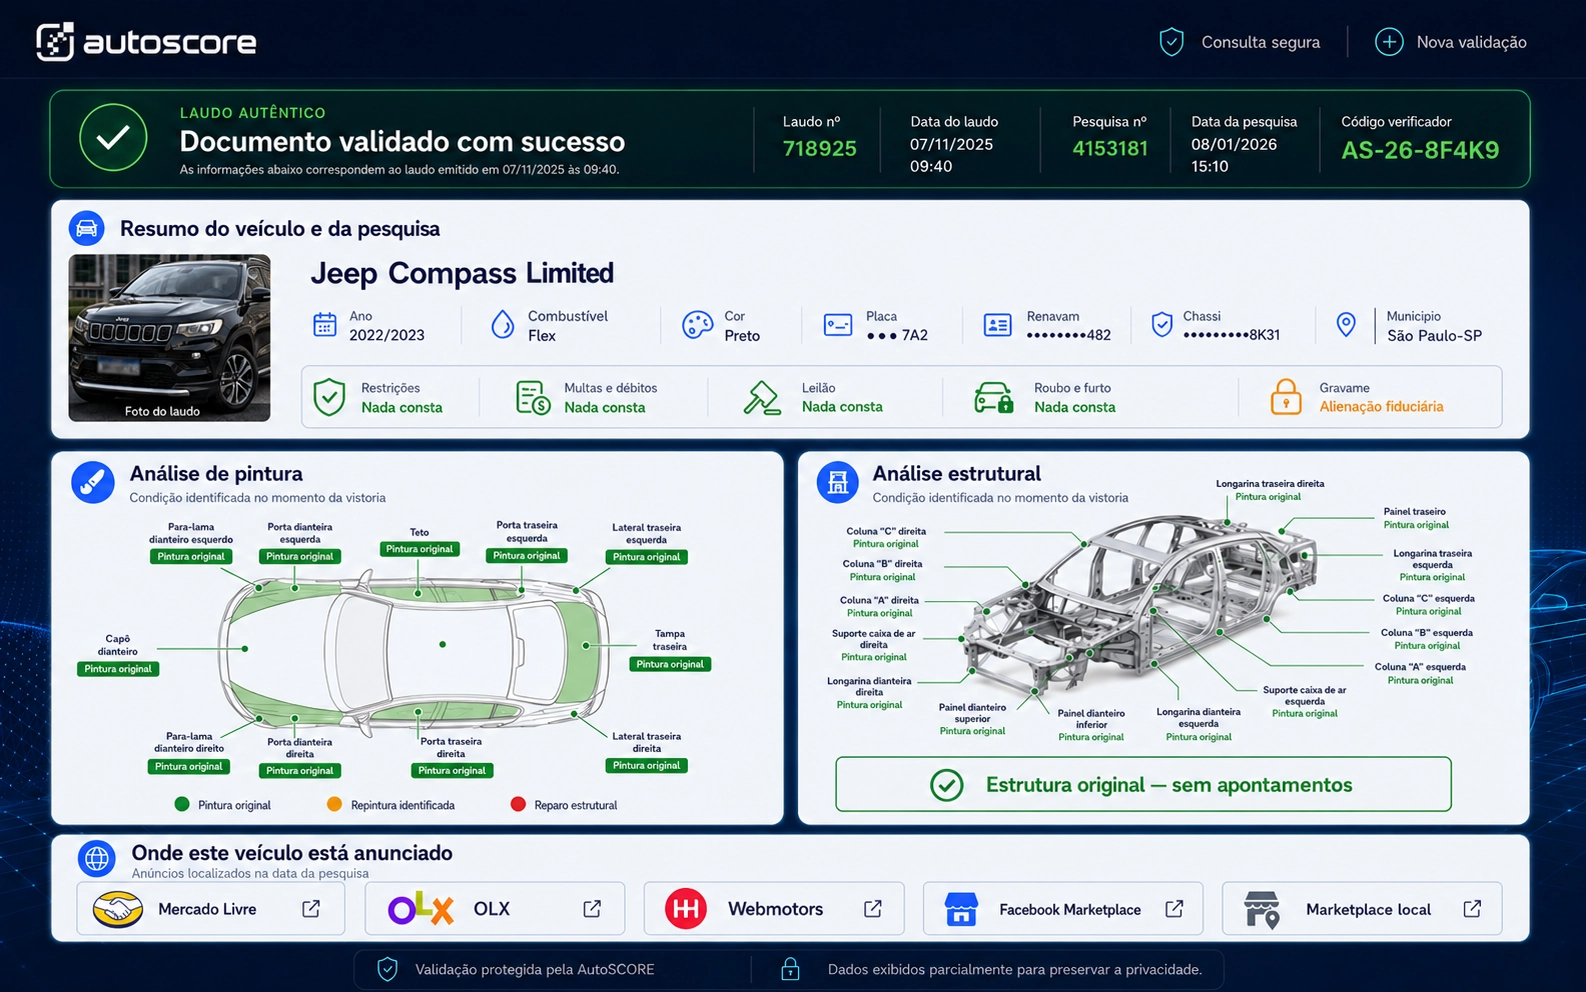Click the OLX external link icon
The height and width of the screenshot is (992, 1586).
point(592,908)
